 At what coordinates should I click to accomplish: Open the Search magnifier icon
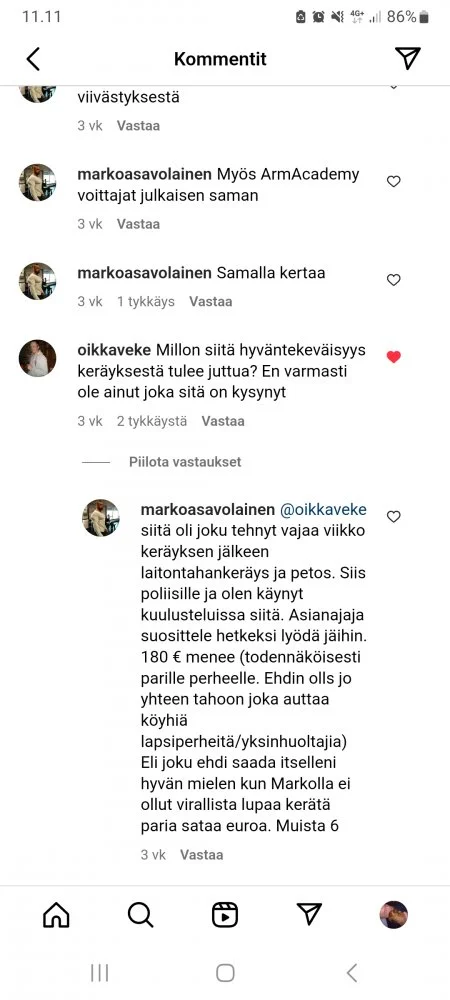[140, 915]
